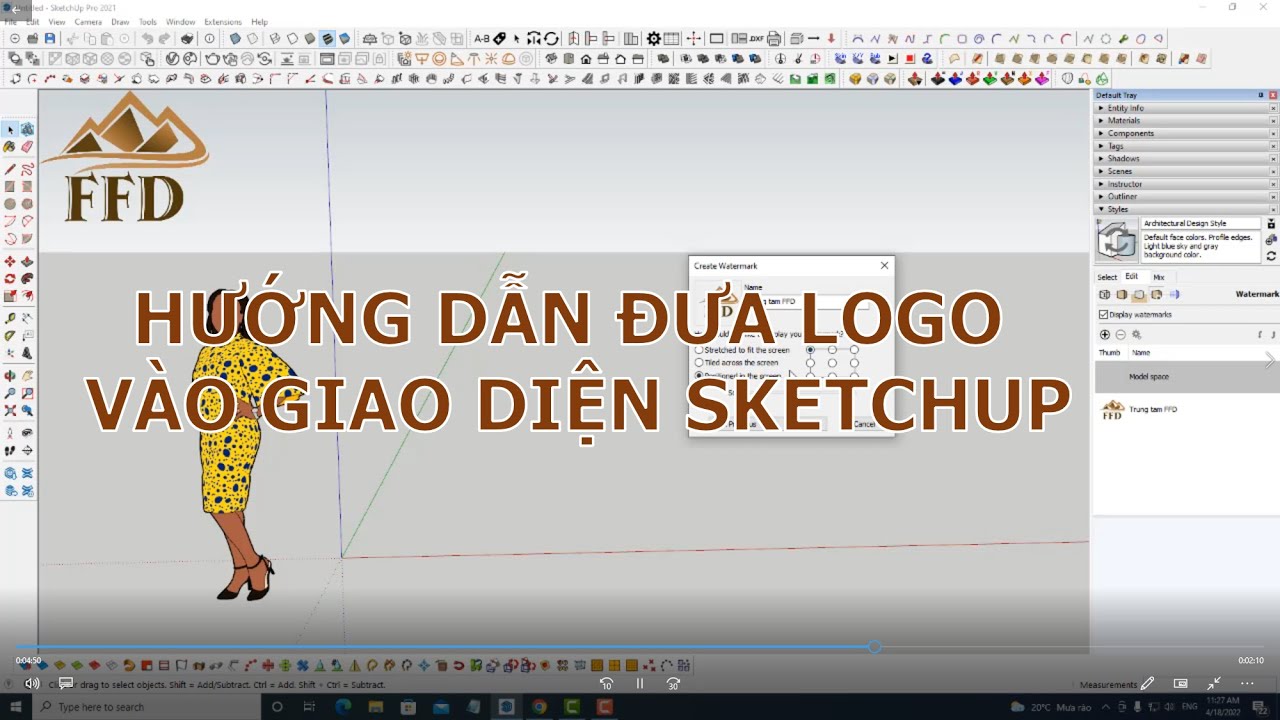Open the Extensions menu
This screenshot has width=1280, height=720.
223,21
